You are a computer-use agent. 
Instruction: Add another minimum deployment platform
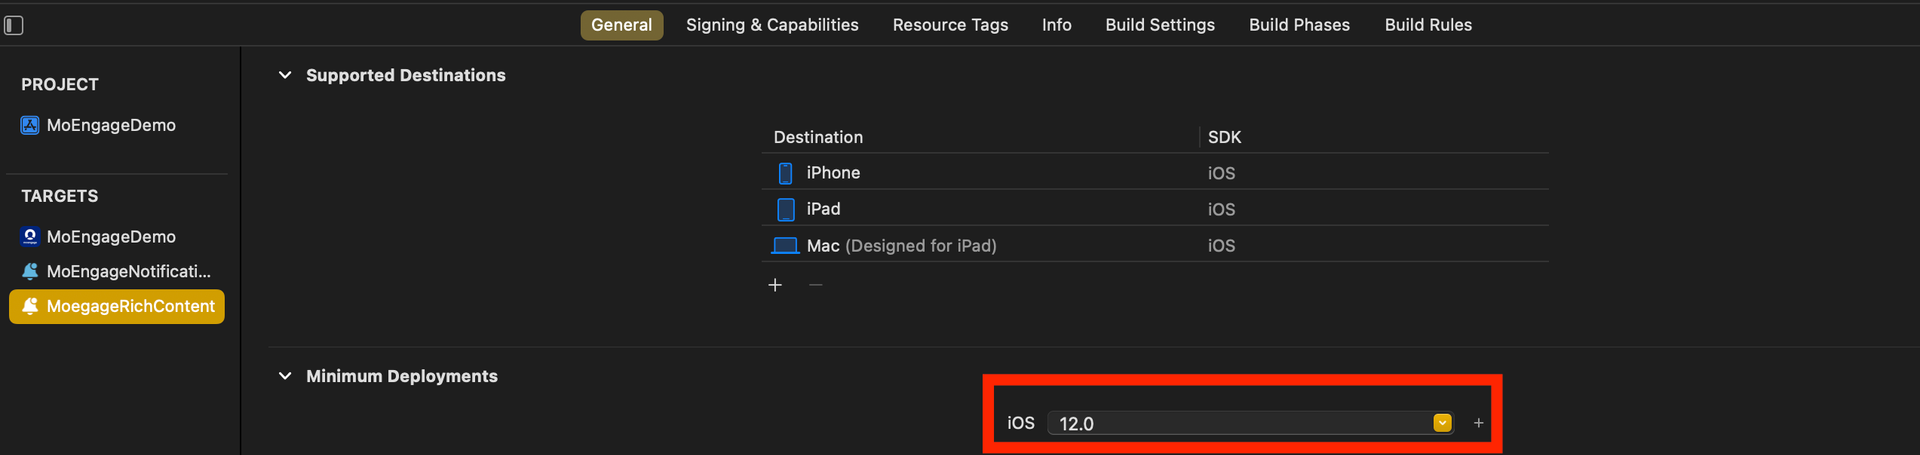pos(1478,423)
